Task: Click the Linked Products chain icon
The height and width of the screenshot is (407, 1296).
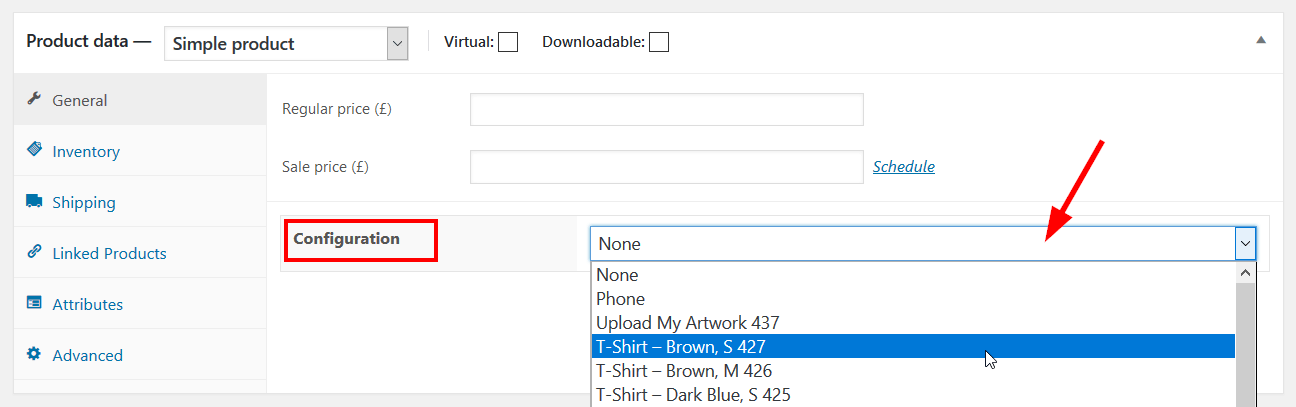Action: point(34,252)
